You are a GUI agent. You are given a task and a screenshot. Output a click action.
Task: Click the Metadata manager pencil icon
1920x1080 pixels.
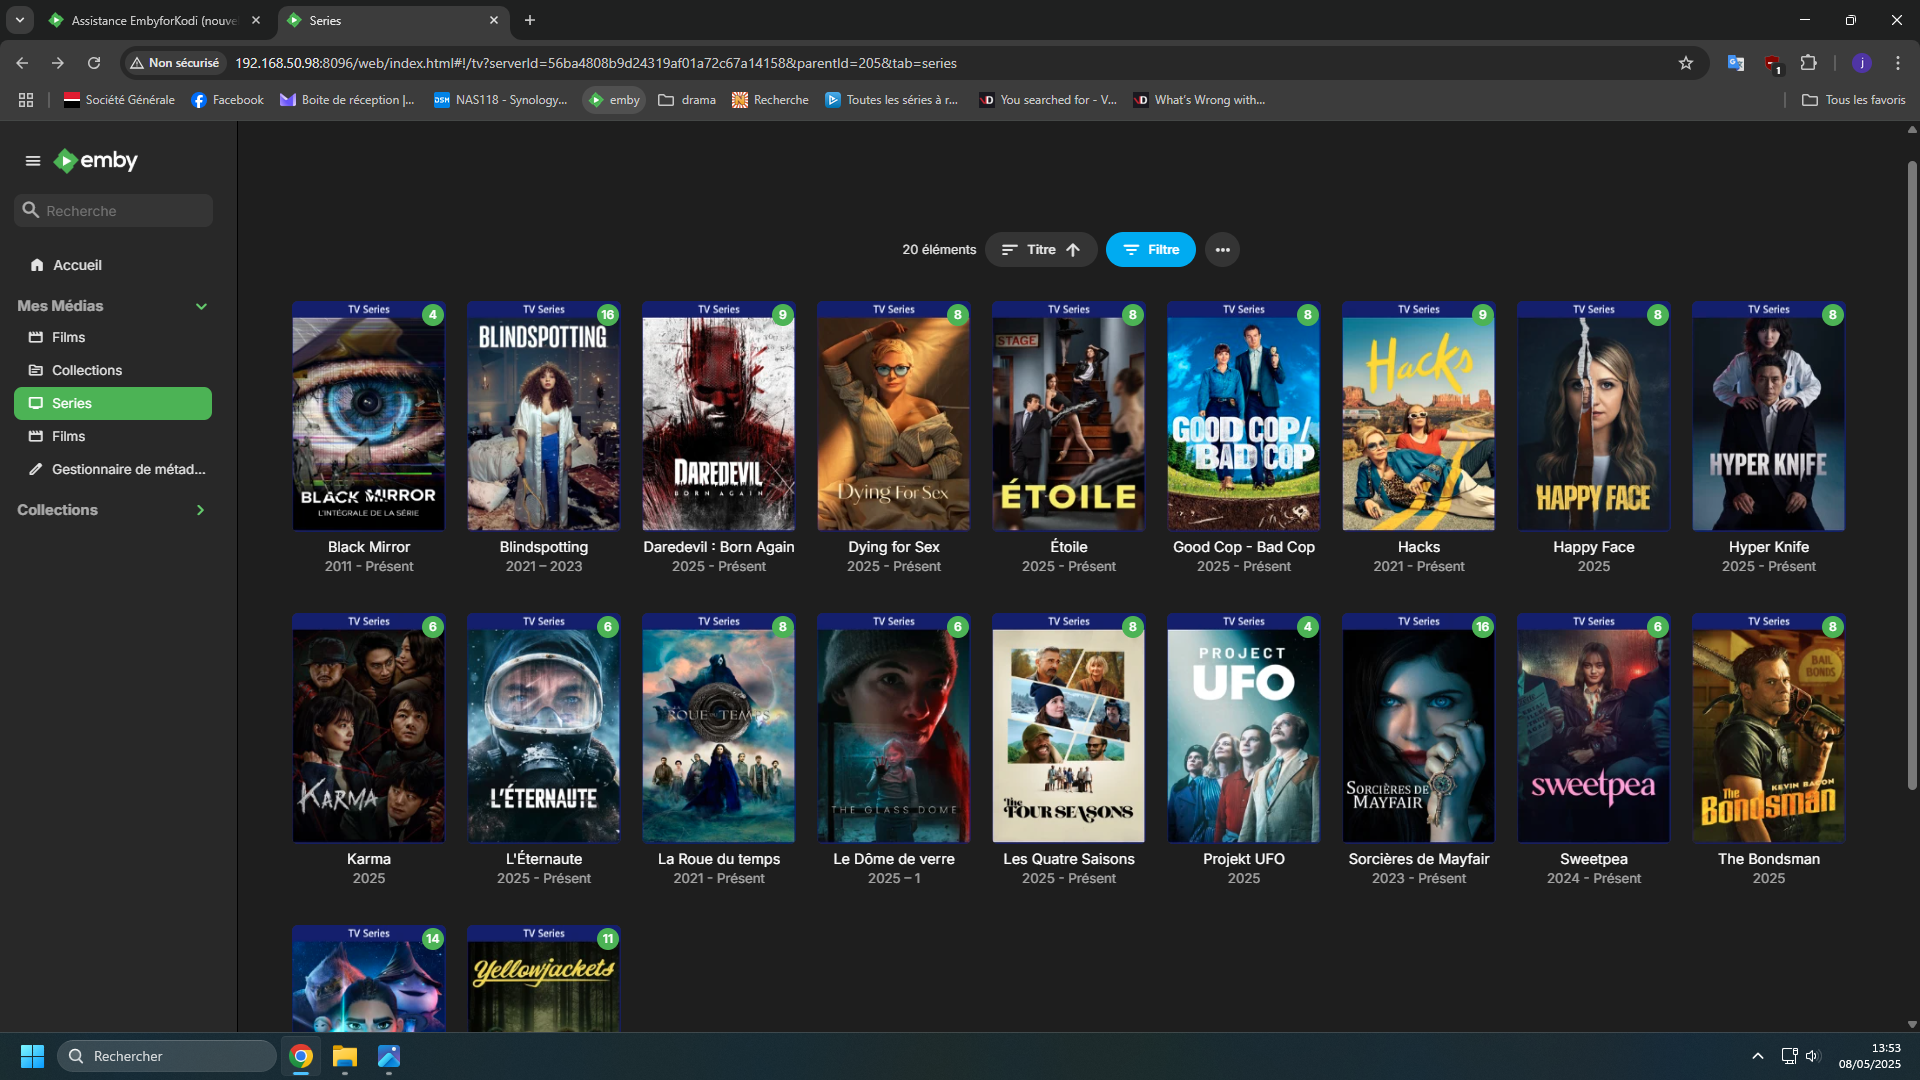(36, 469)
